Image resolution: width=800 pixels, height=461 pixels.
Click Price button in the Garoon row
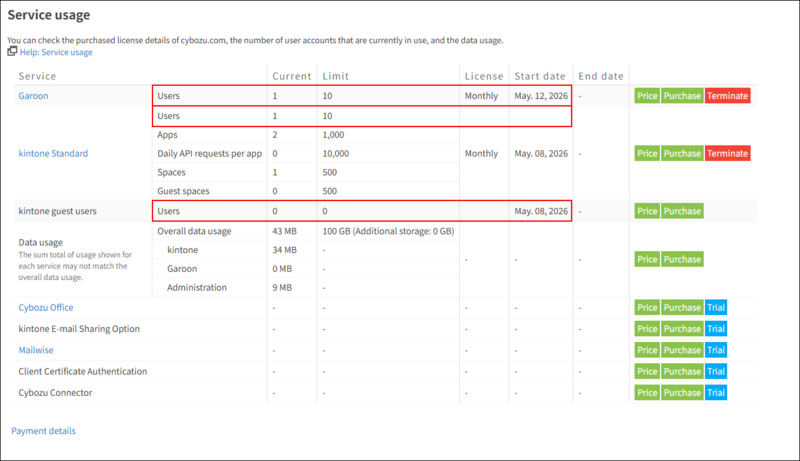click(x=647, y=96)
